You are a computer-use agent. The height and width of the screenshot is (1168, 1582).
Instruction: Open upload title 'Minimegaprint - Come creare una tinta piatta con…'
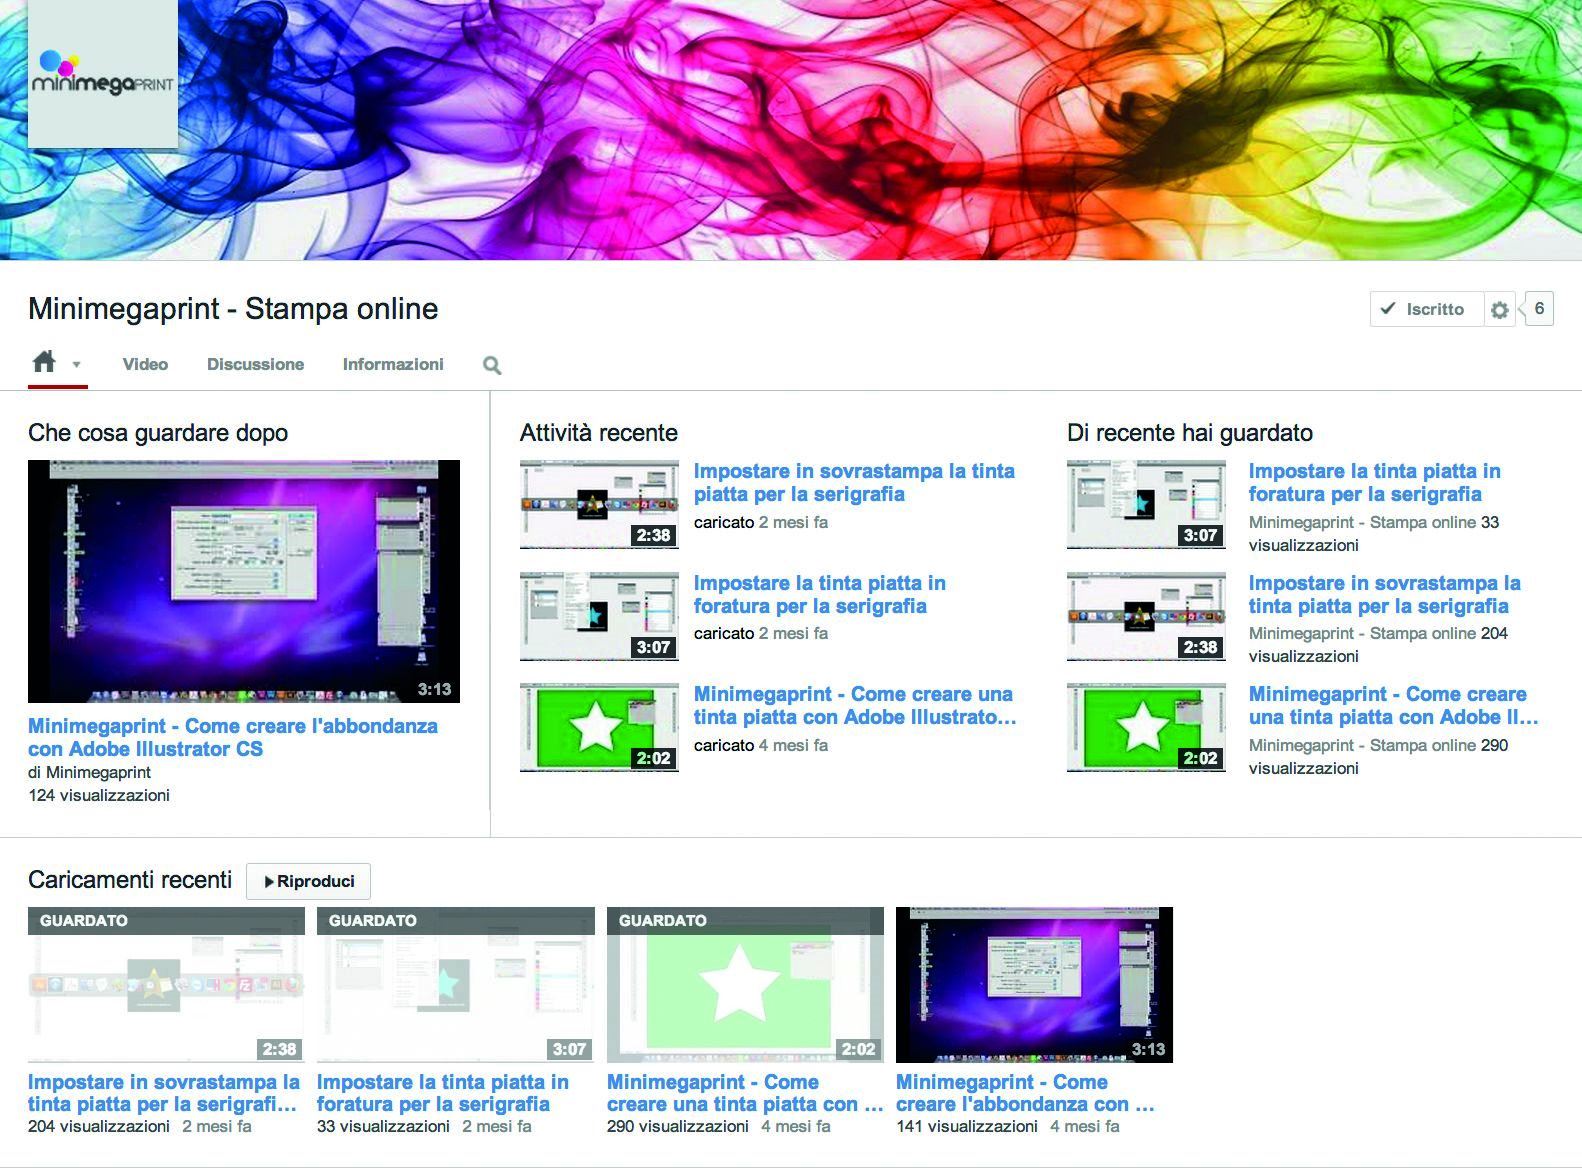click(x=745, y=1093)
